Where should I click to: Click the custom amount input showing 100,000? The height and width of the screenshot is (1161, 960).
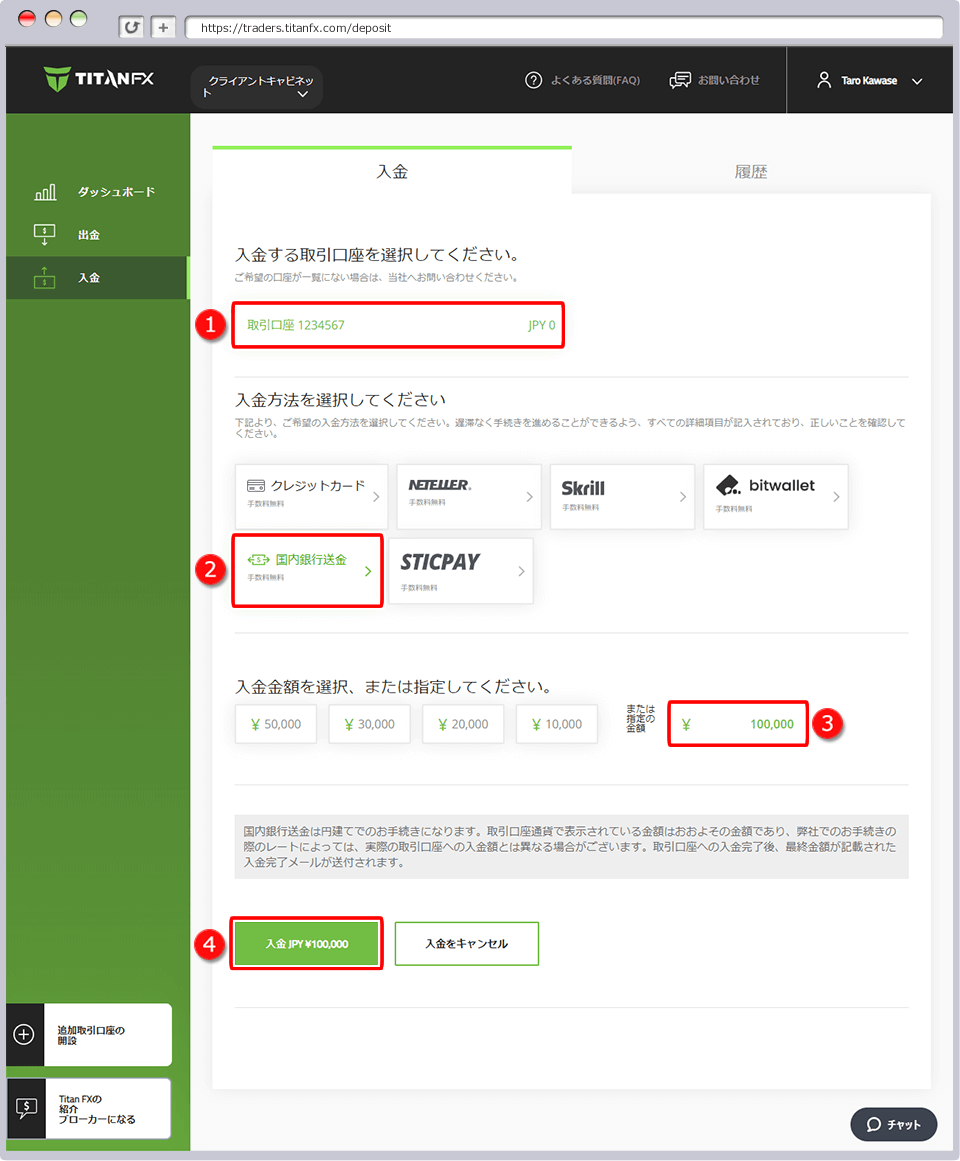[737, 723]
